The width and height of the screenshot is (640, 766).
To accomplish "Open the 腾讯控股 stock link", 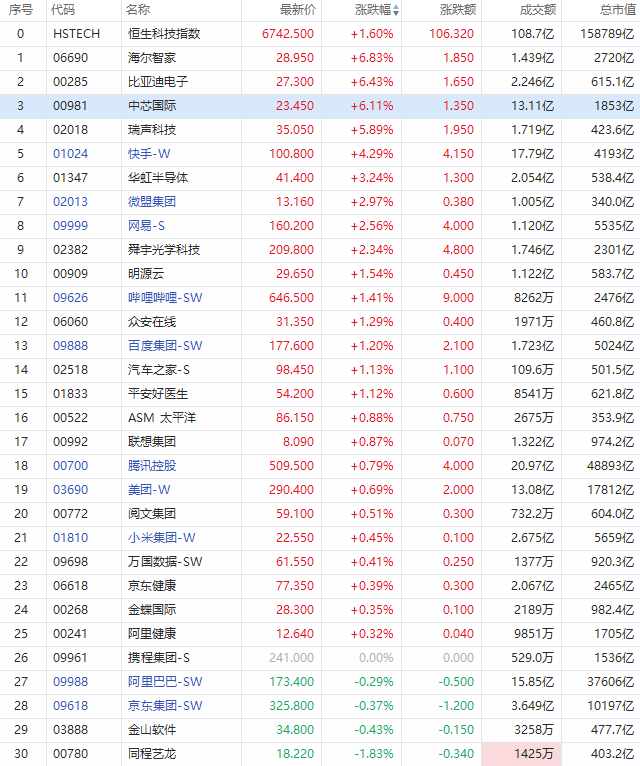I will (x=152, y=466).
